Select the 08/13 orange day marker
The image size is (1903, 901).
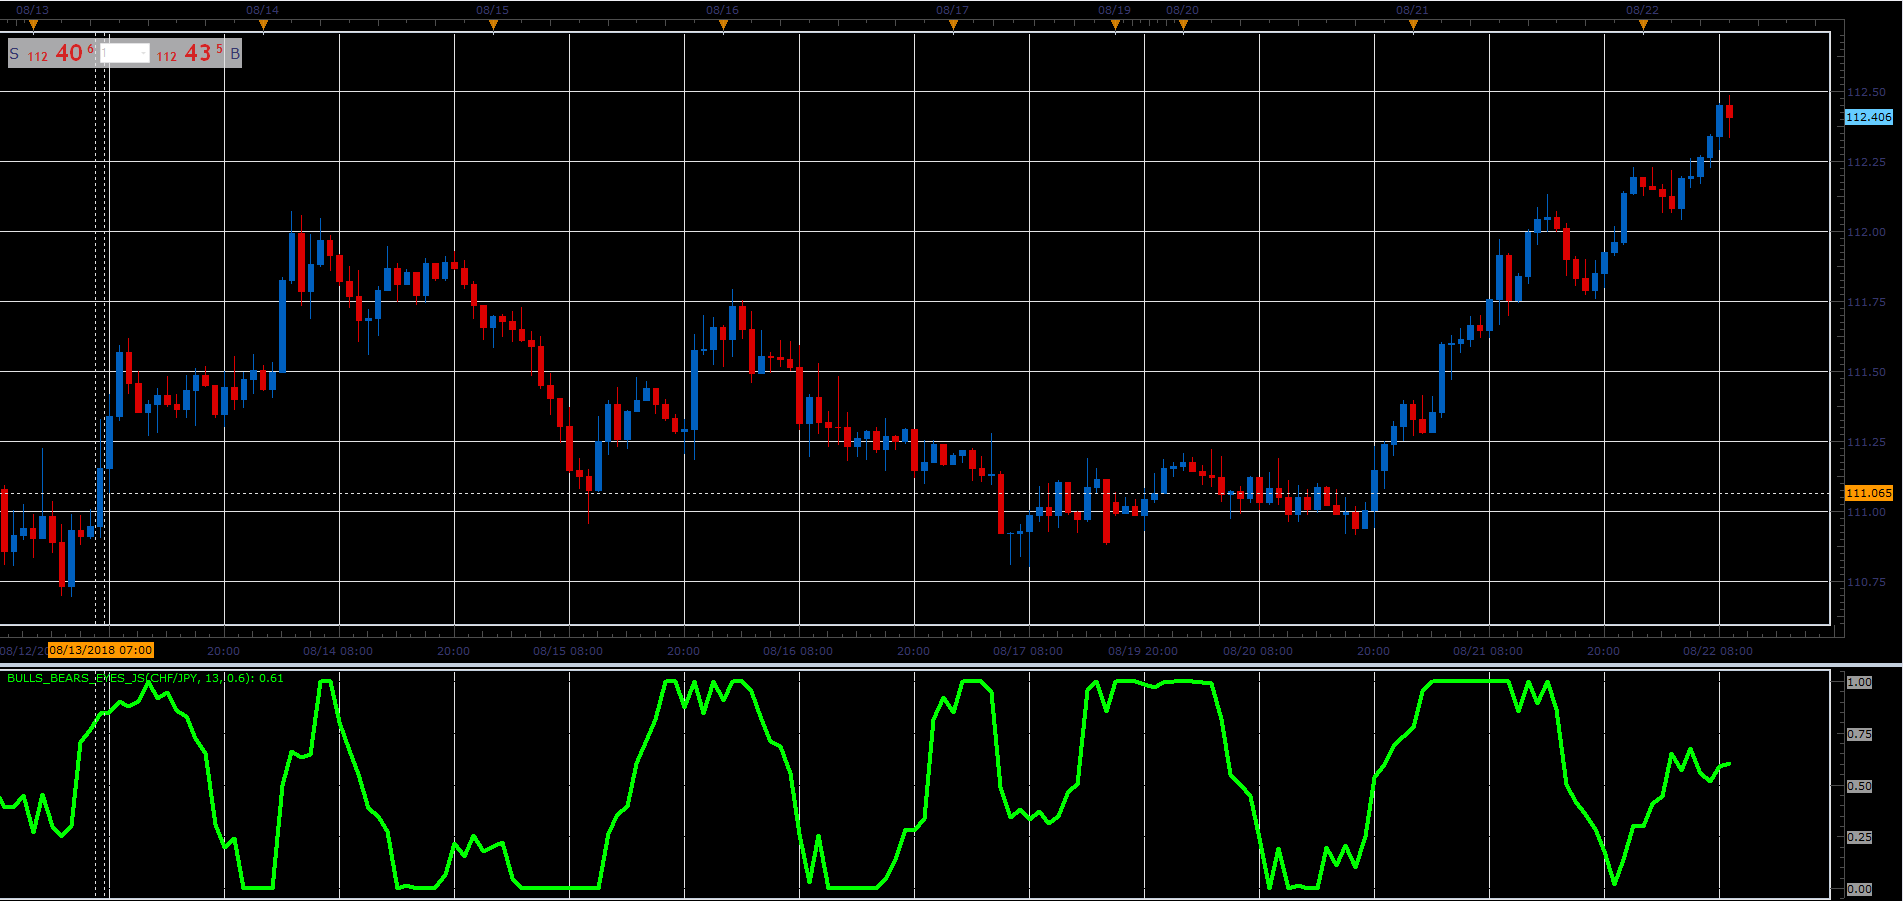coord(33,26)
